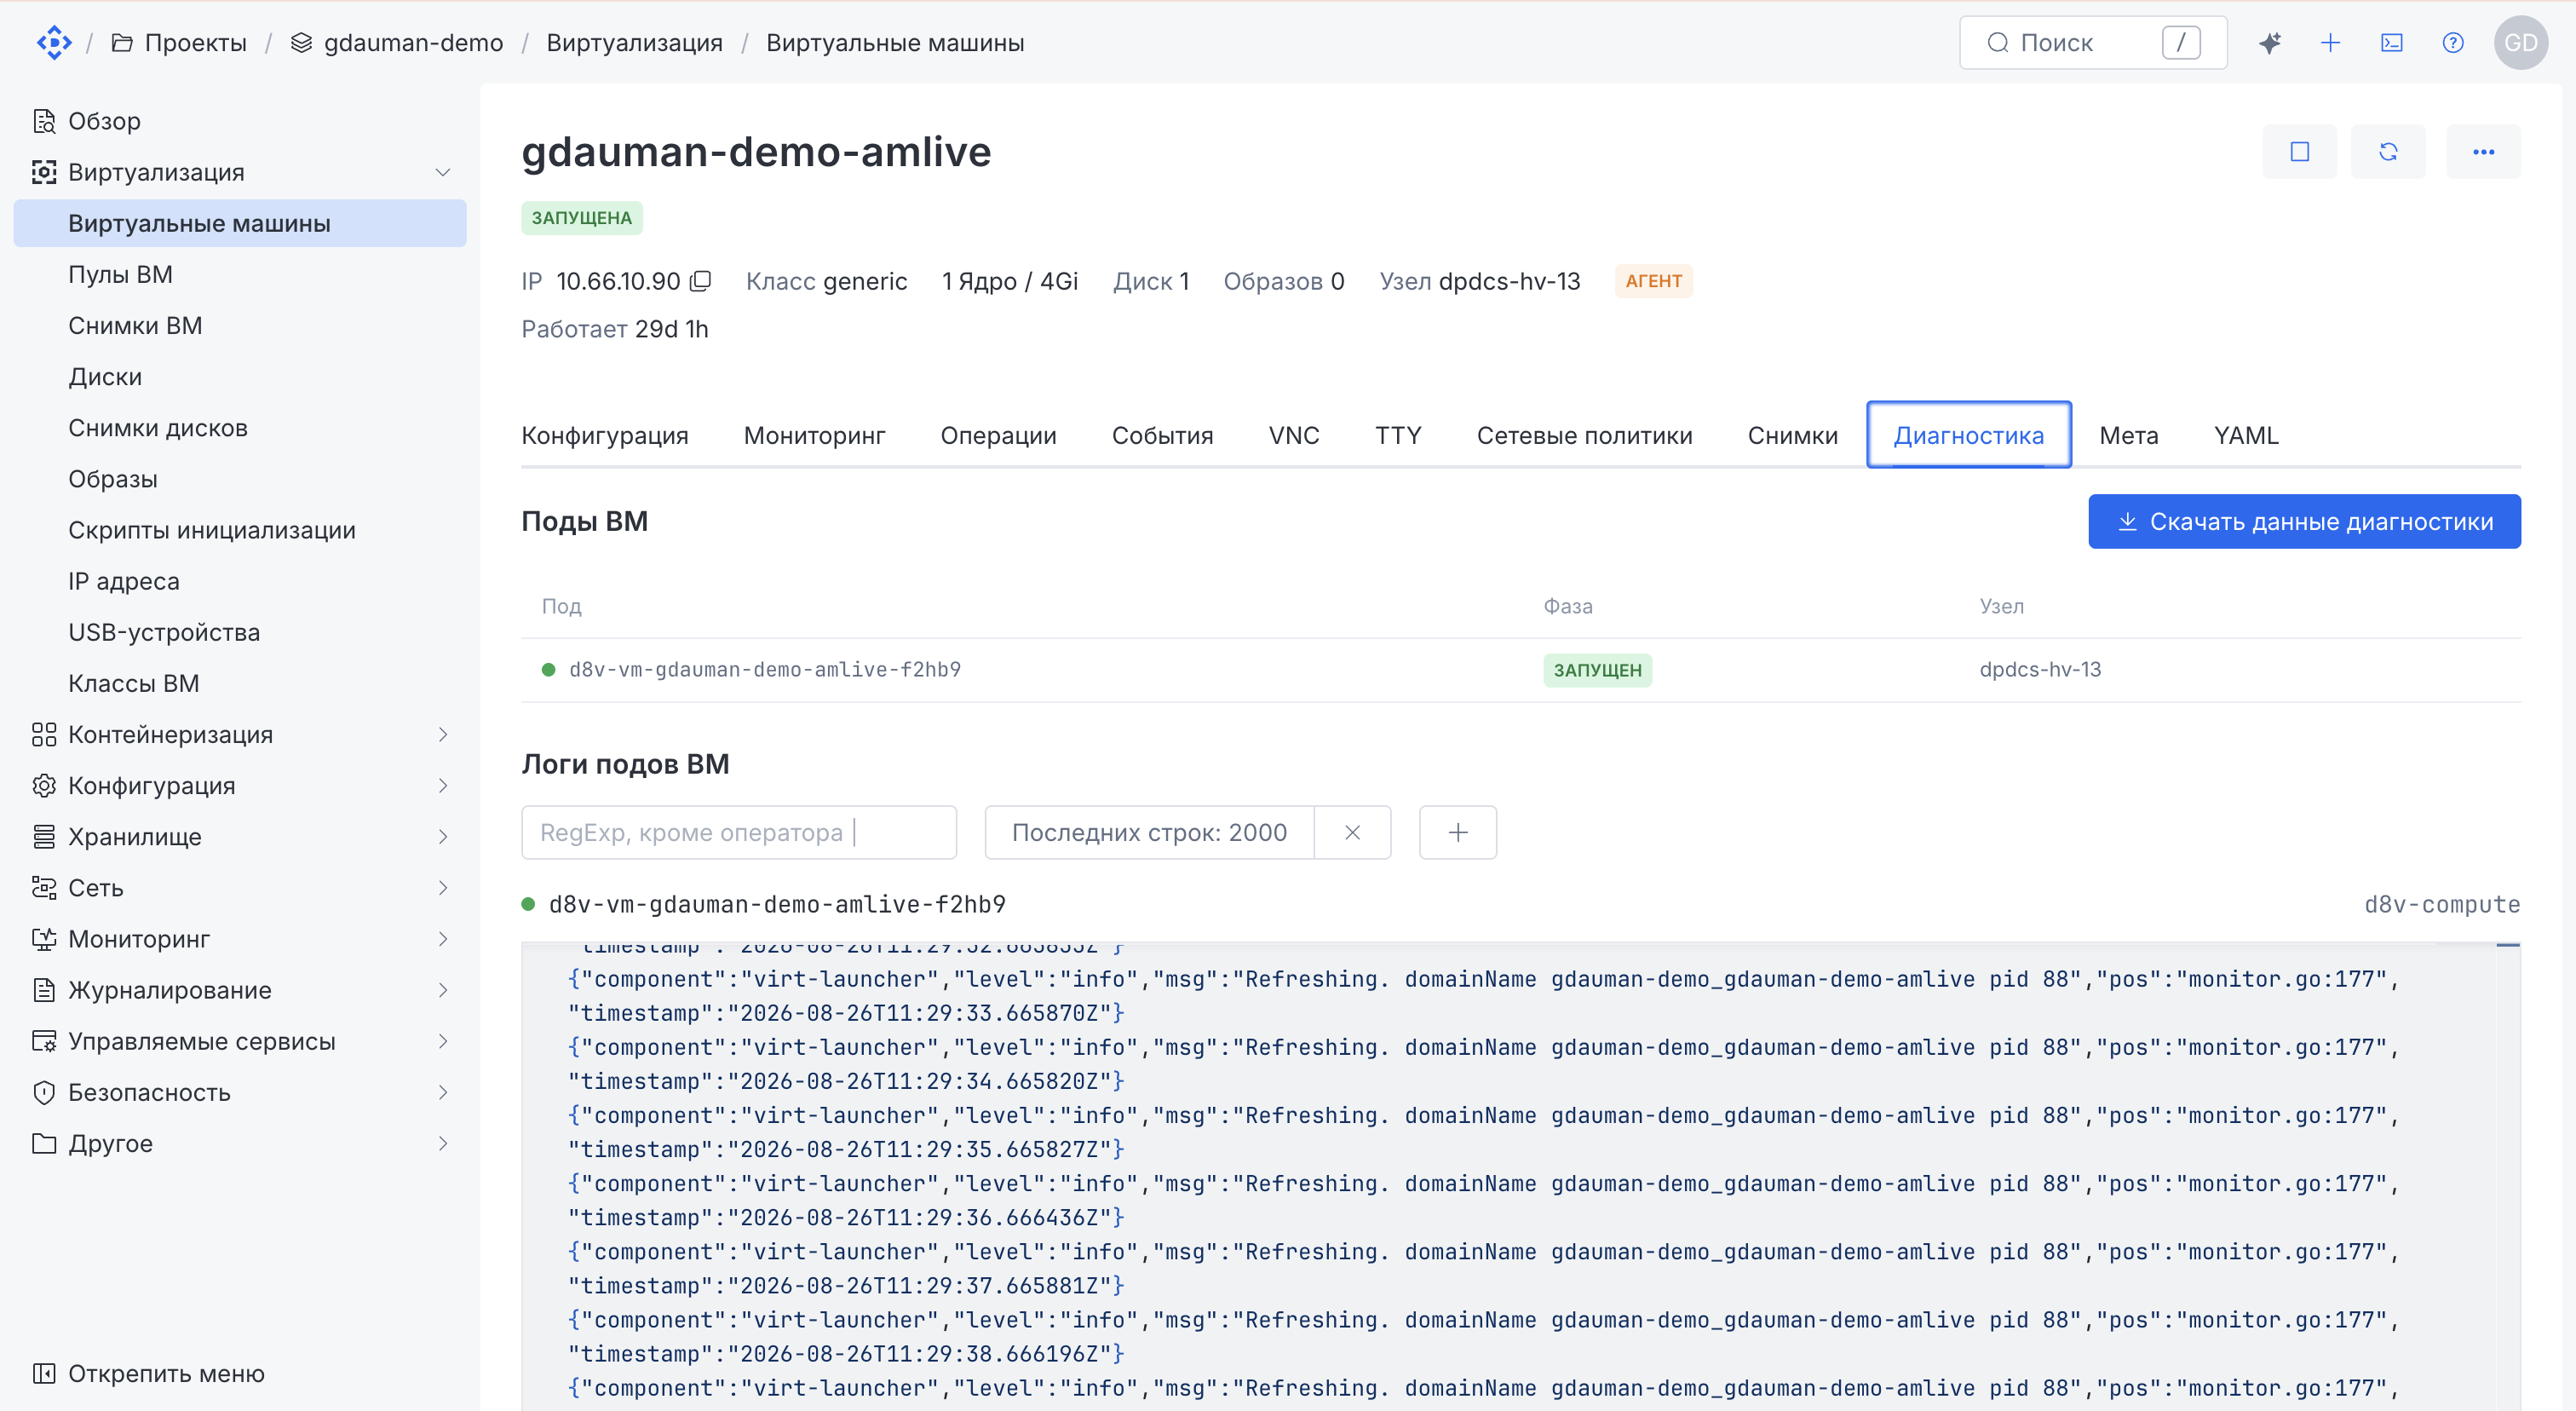Open USB-устройства in sidebar
Image resolution: width=2576 pixels, height=1411 pixels.
click(x=240, y=632)
